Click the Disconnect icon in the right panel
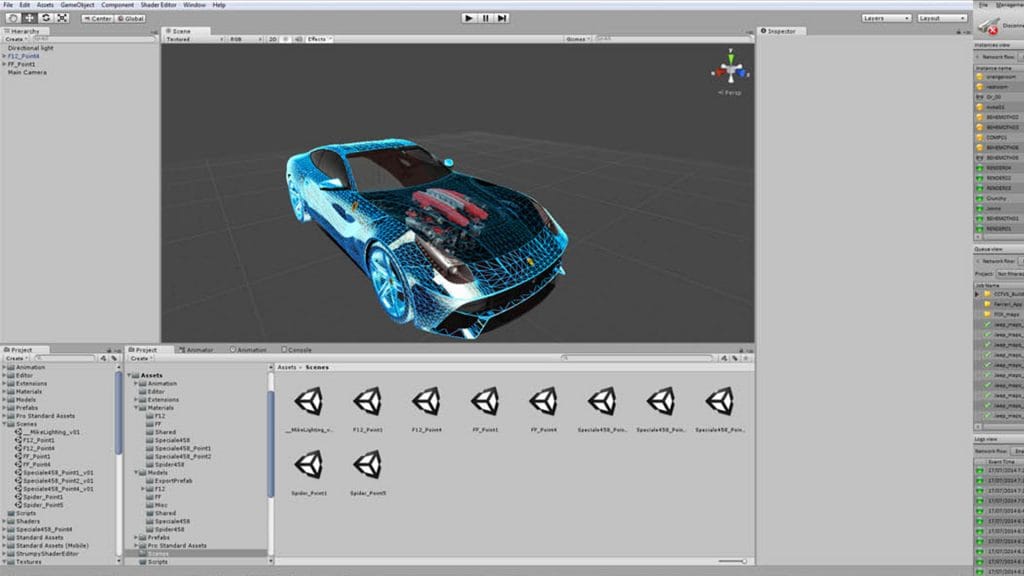Screen dimensions: 1024x576 [988, 26]
